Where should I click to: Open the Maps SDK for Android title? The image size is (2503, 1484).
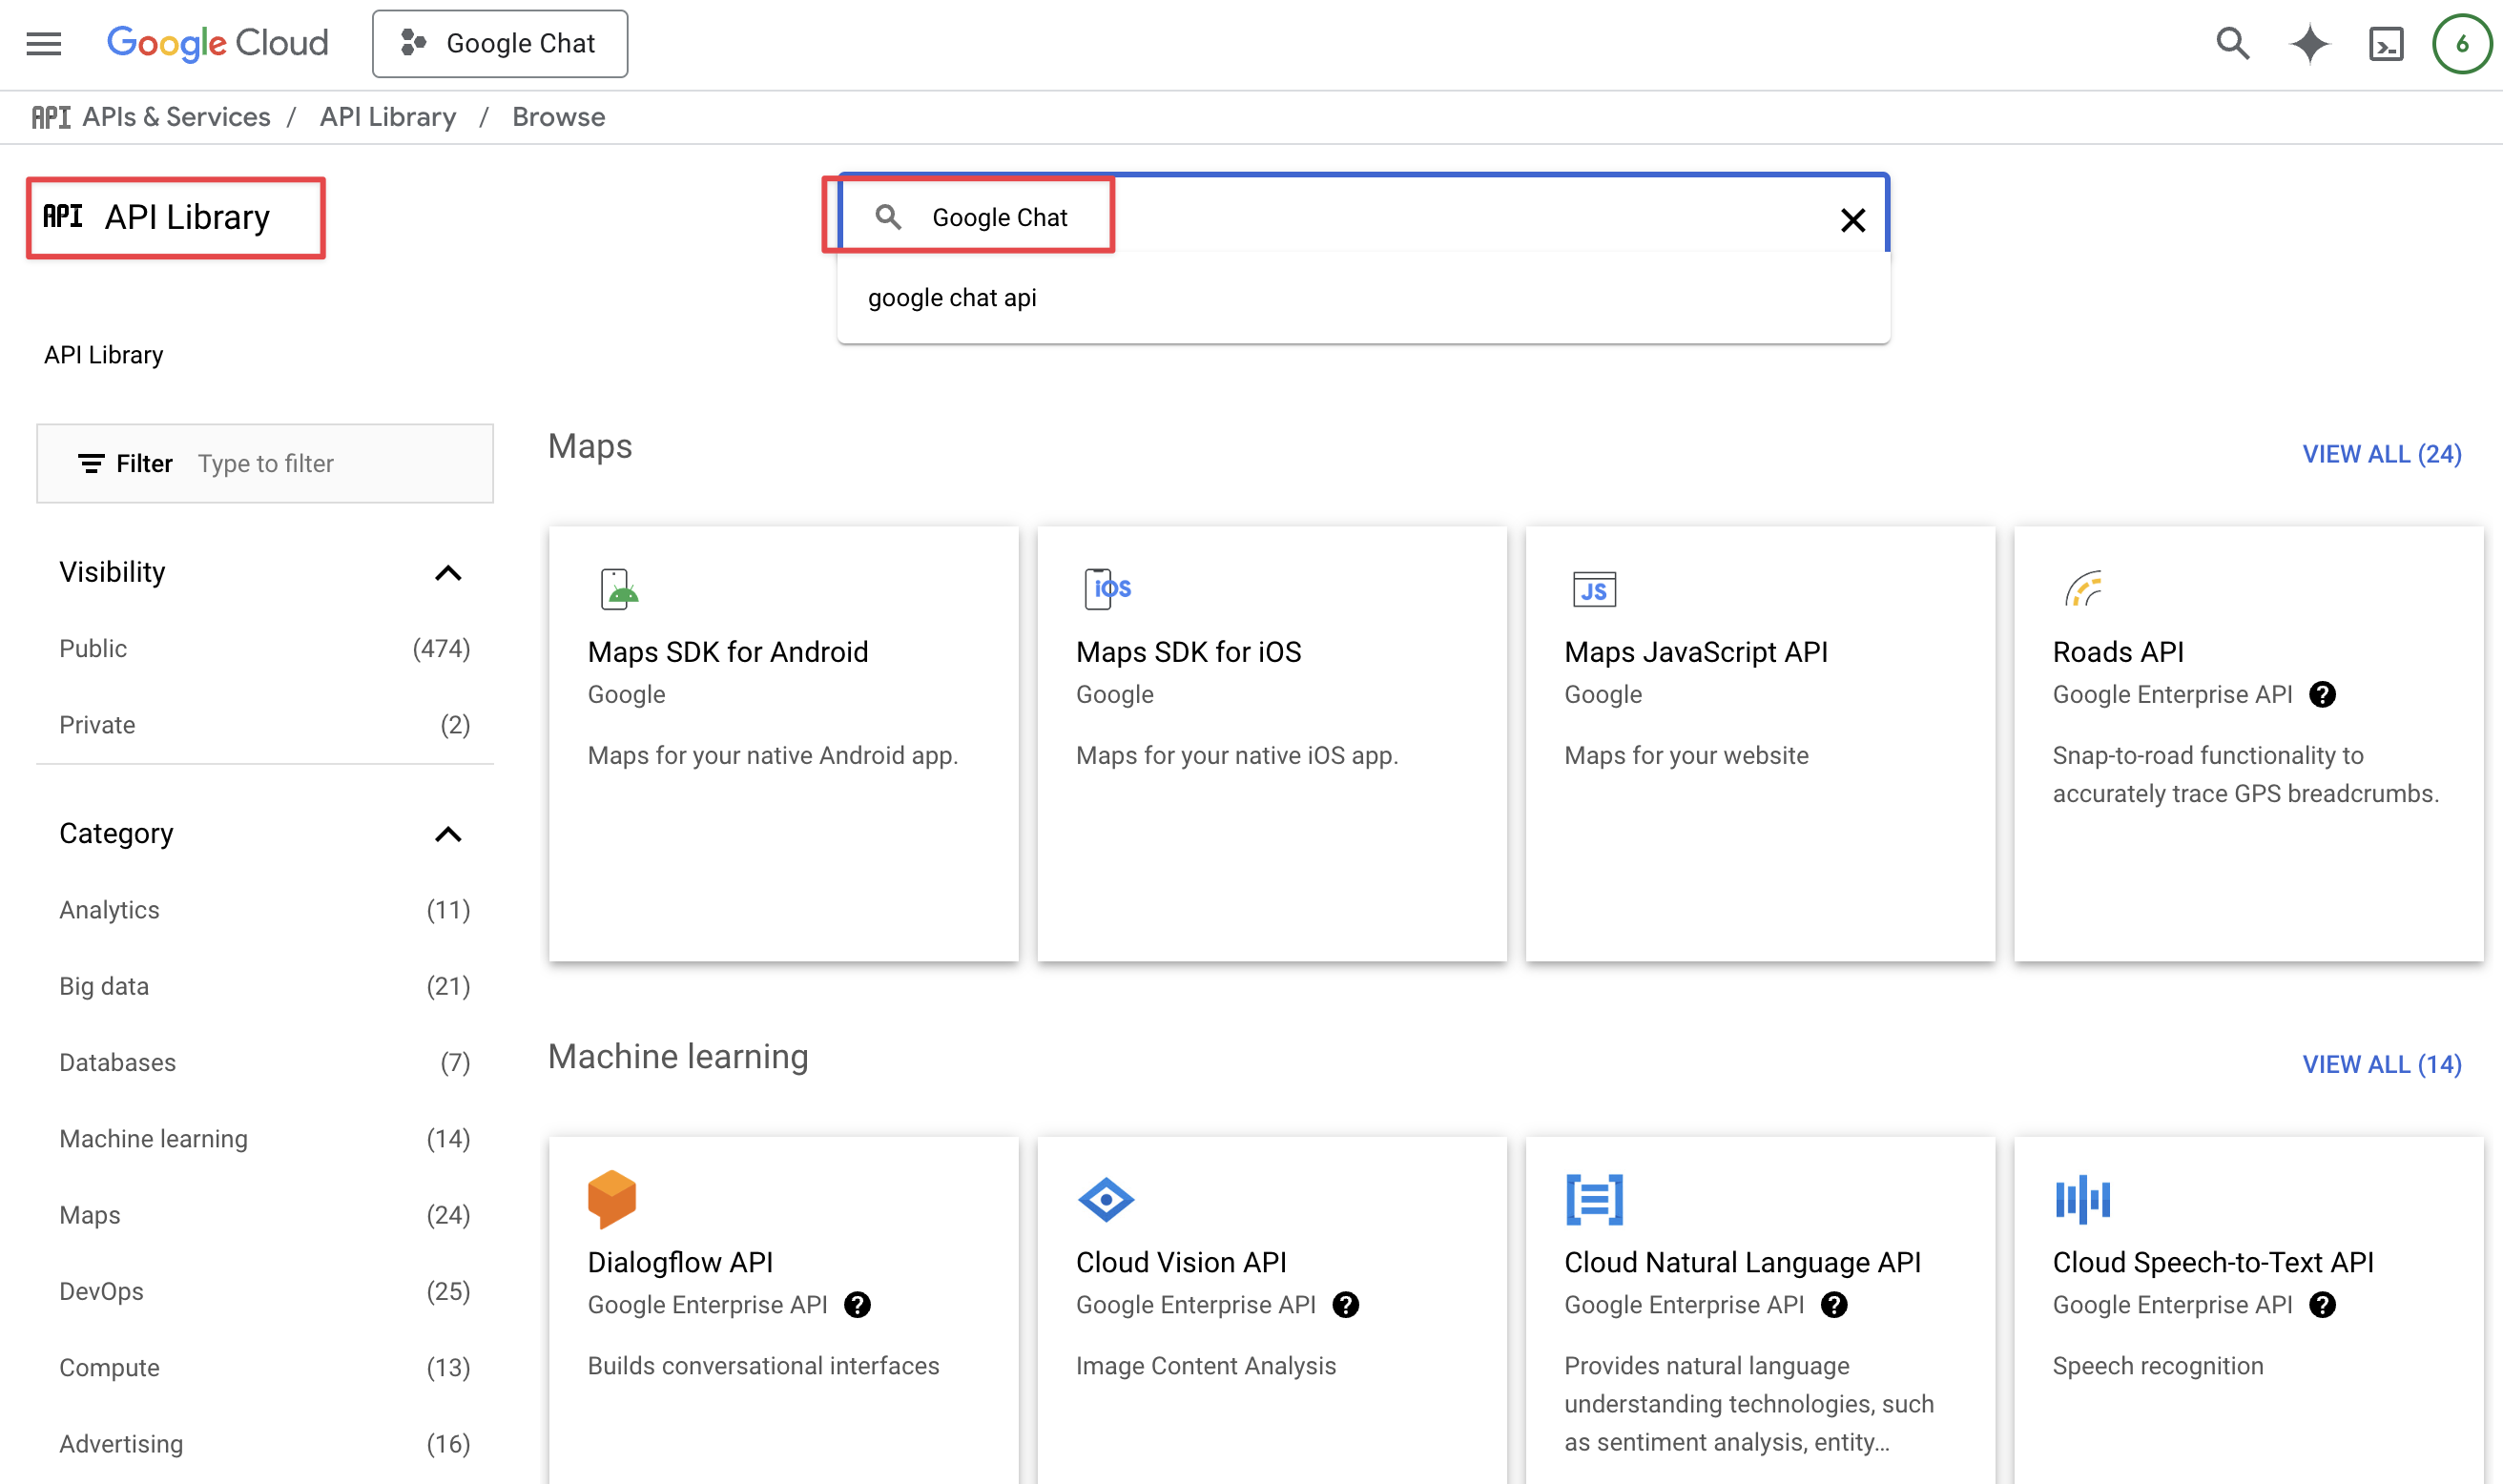(727, 652)
